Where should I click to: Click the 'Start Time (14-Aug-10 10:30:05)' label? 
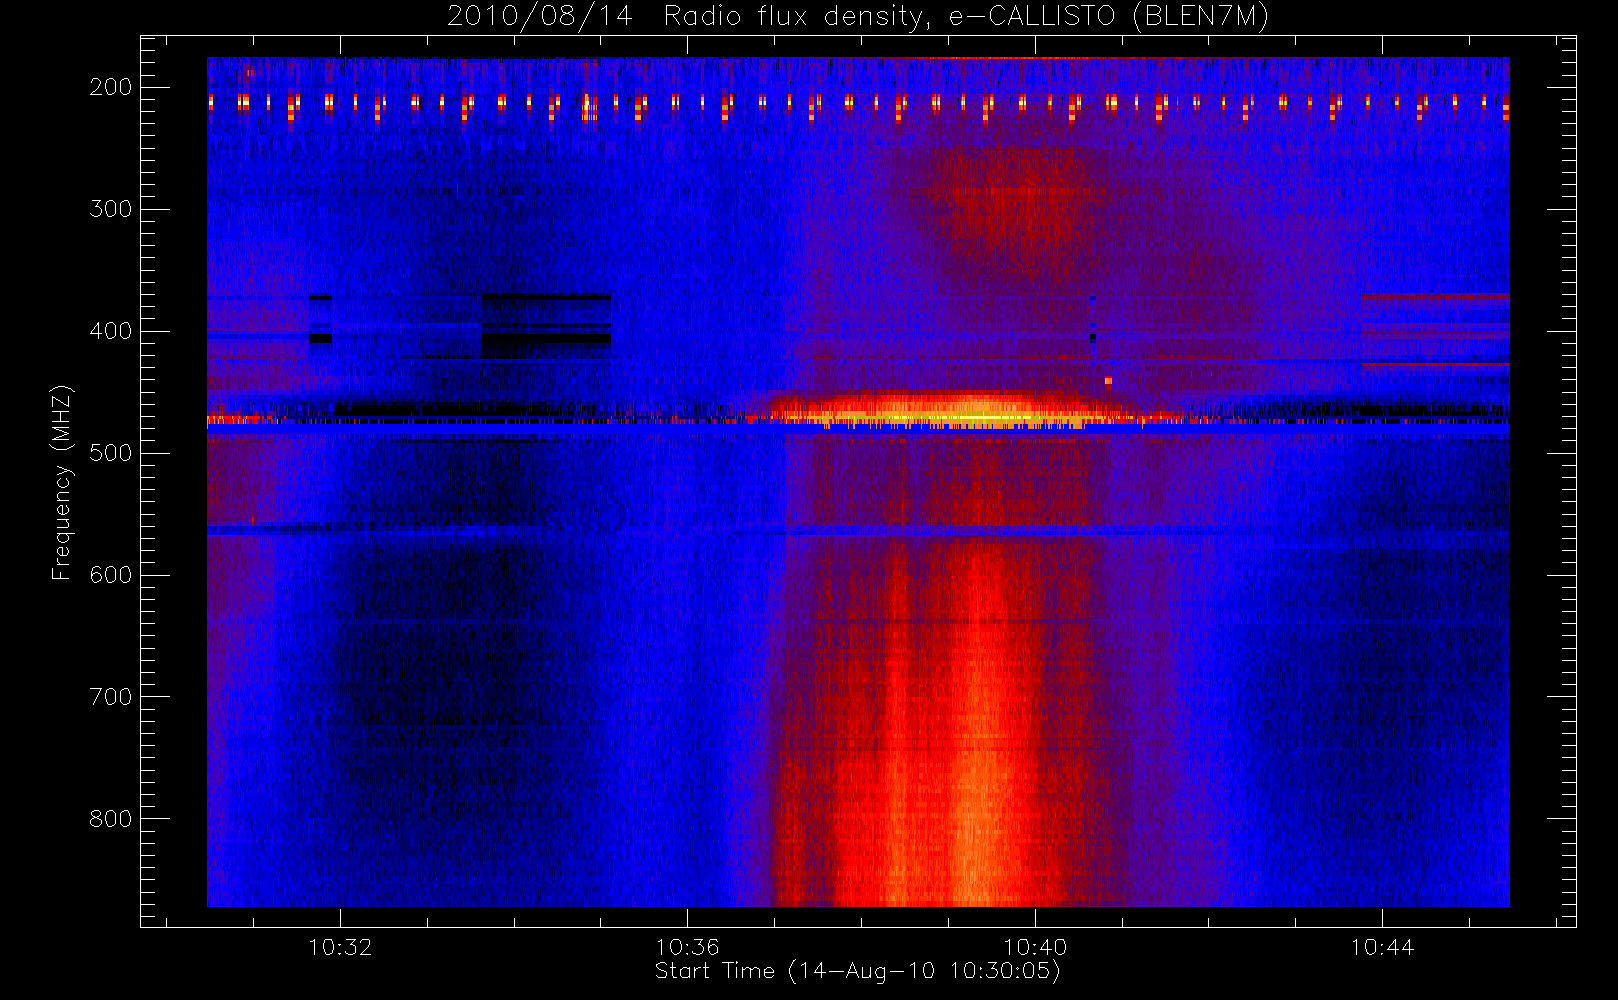click(x=857, y=971)
